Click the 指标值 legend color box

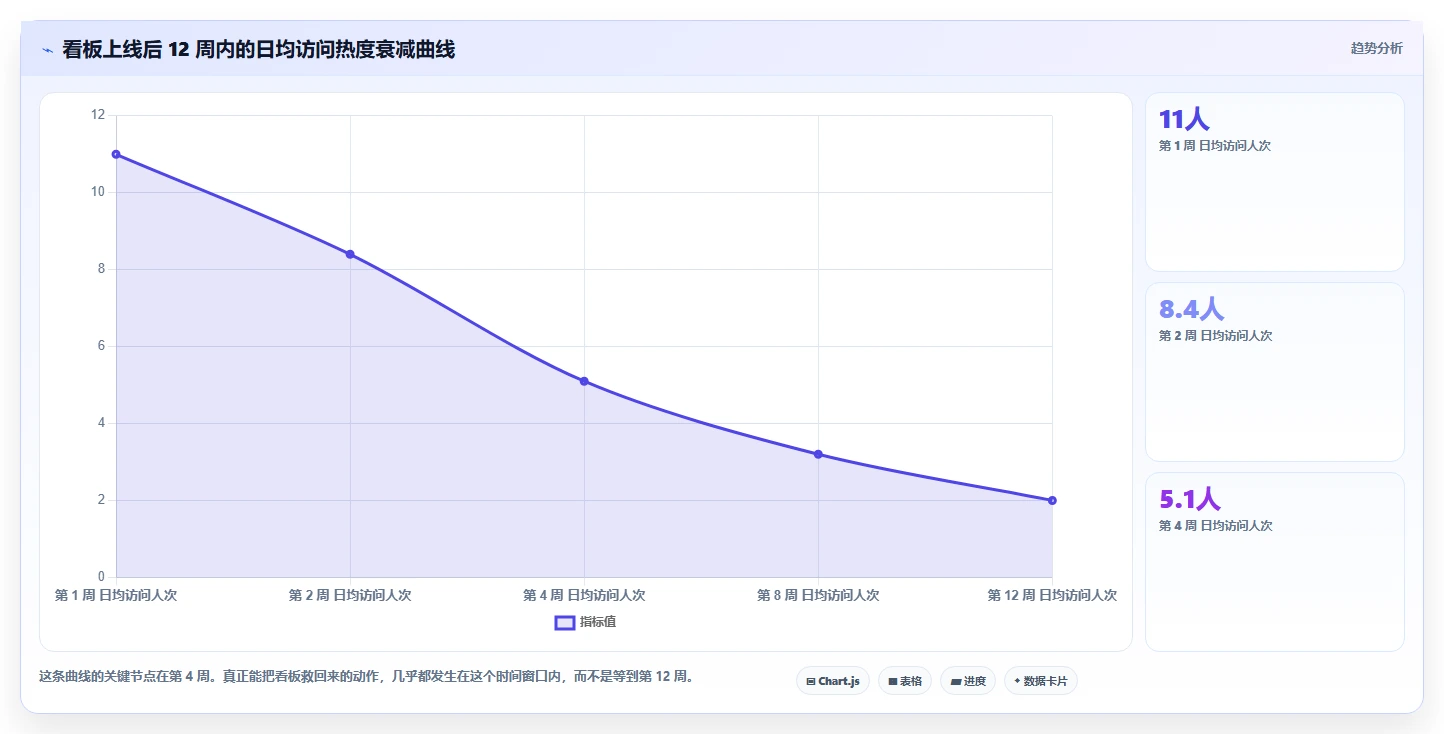564,623
